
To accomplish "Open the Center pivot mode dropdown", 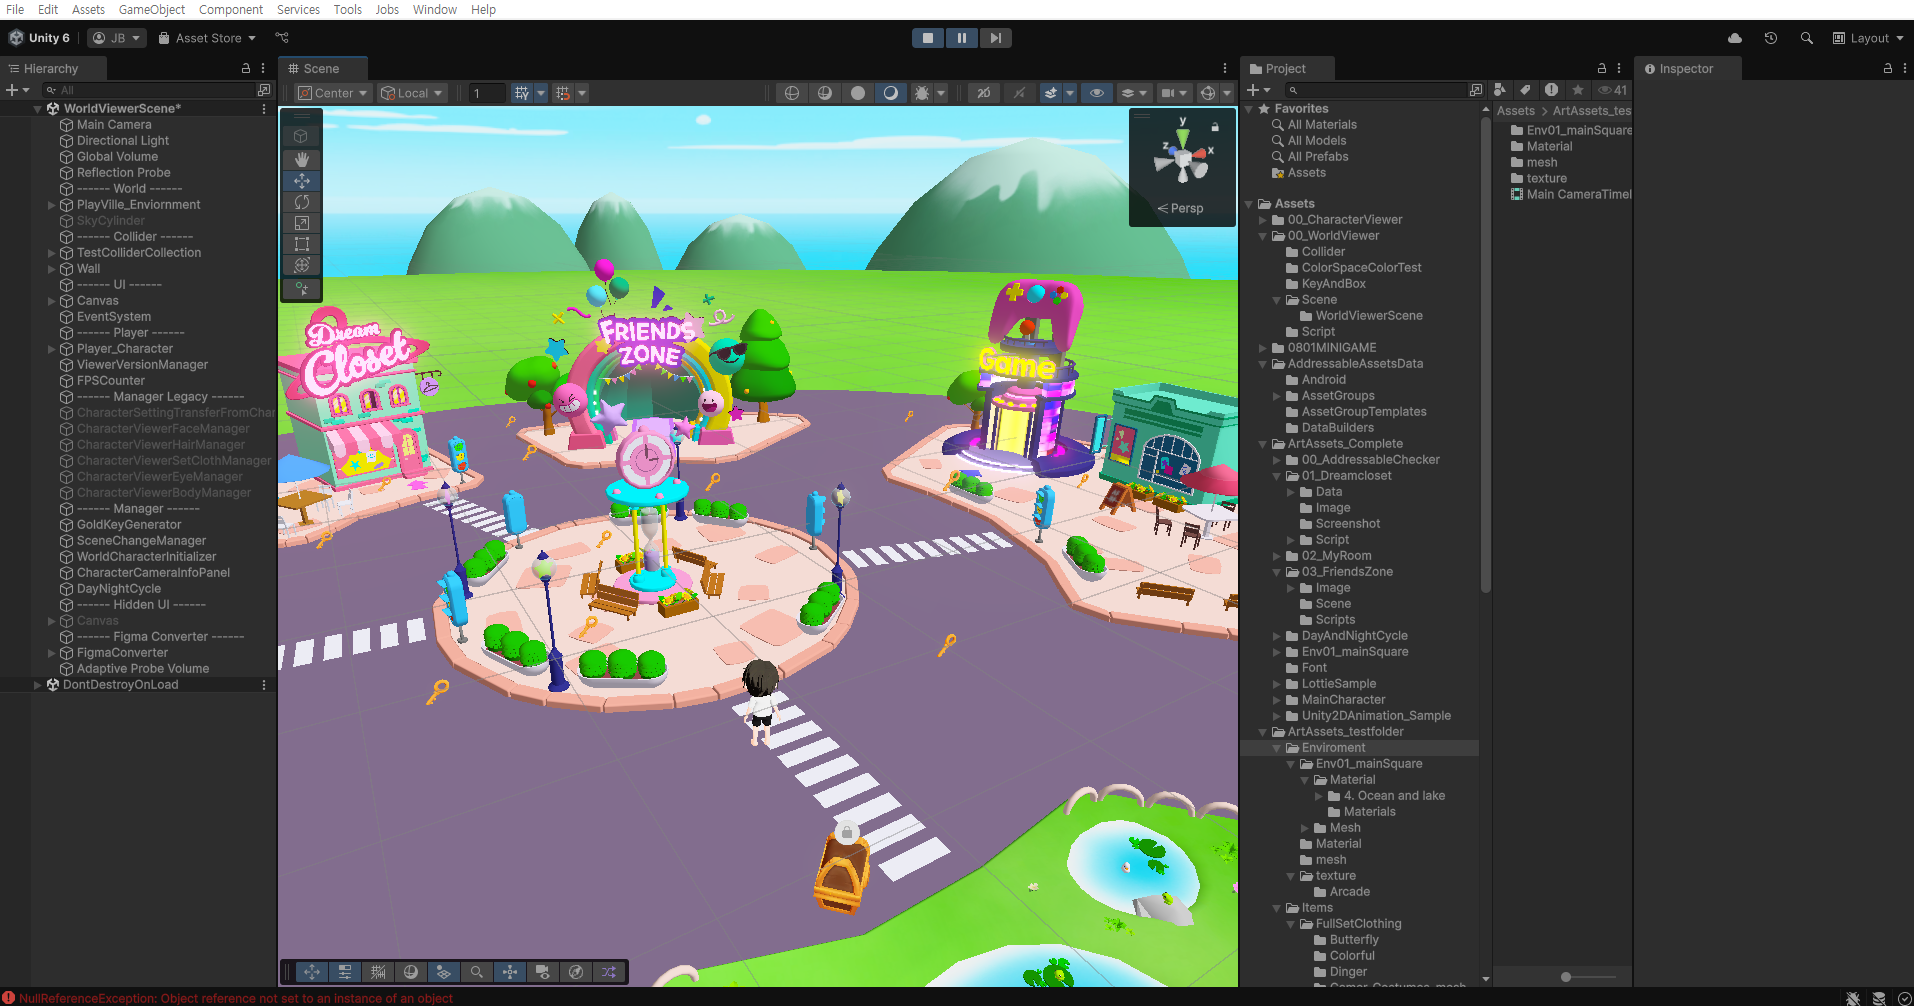I will (334, 93).
